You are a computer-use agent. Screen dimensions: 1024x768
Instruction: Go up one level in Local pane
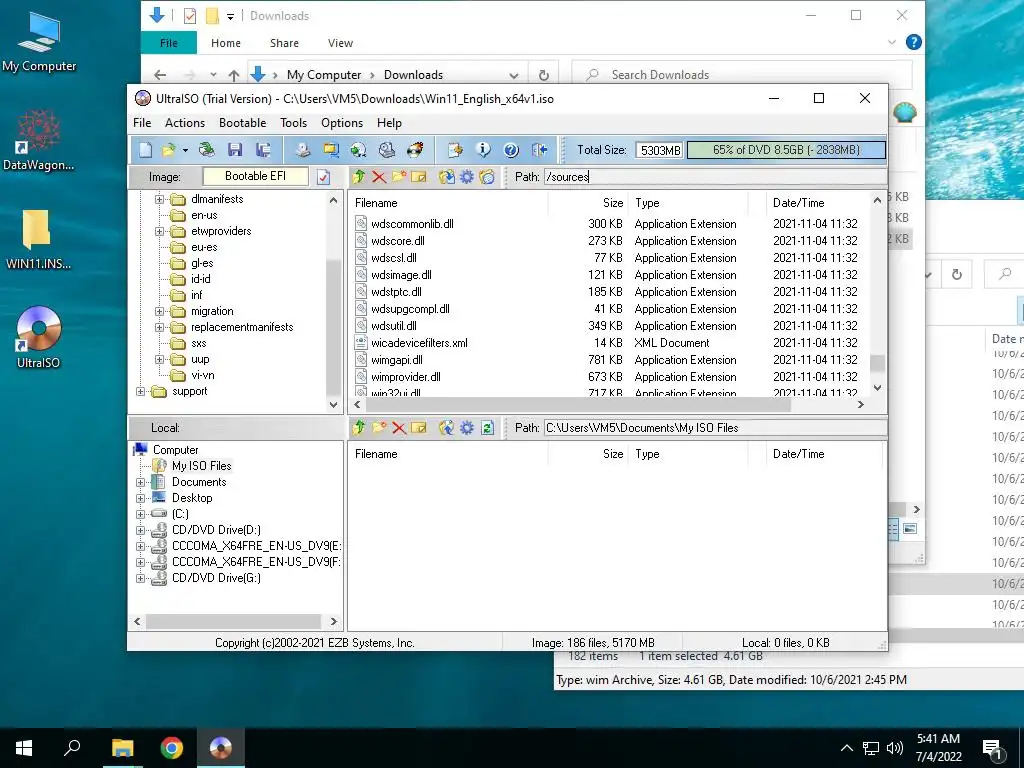point(359,428)
